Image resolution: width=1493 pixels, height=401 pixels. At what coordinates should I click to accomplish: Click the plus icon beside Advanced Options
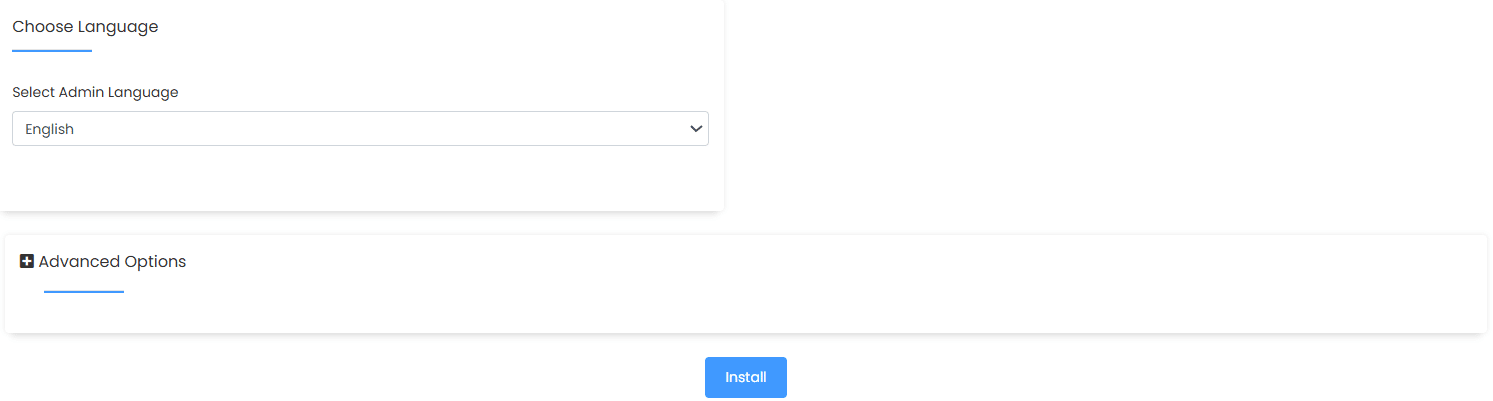click(x=27, y=262)
